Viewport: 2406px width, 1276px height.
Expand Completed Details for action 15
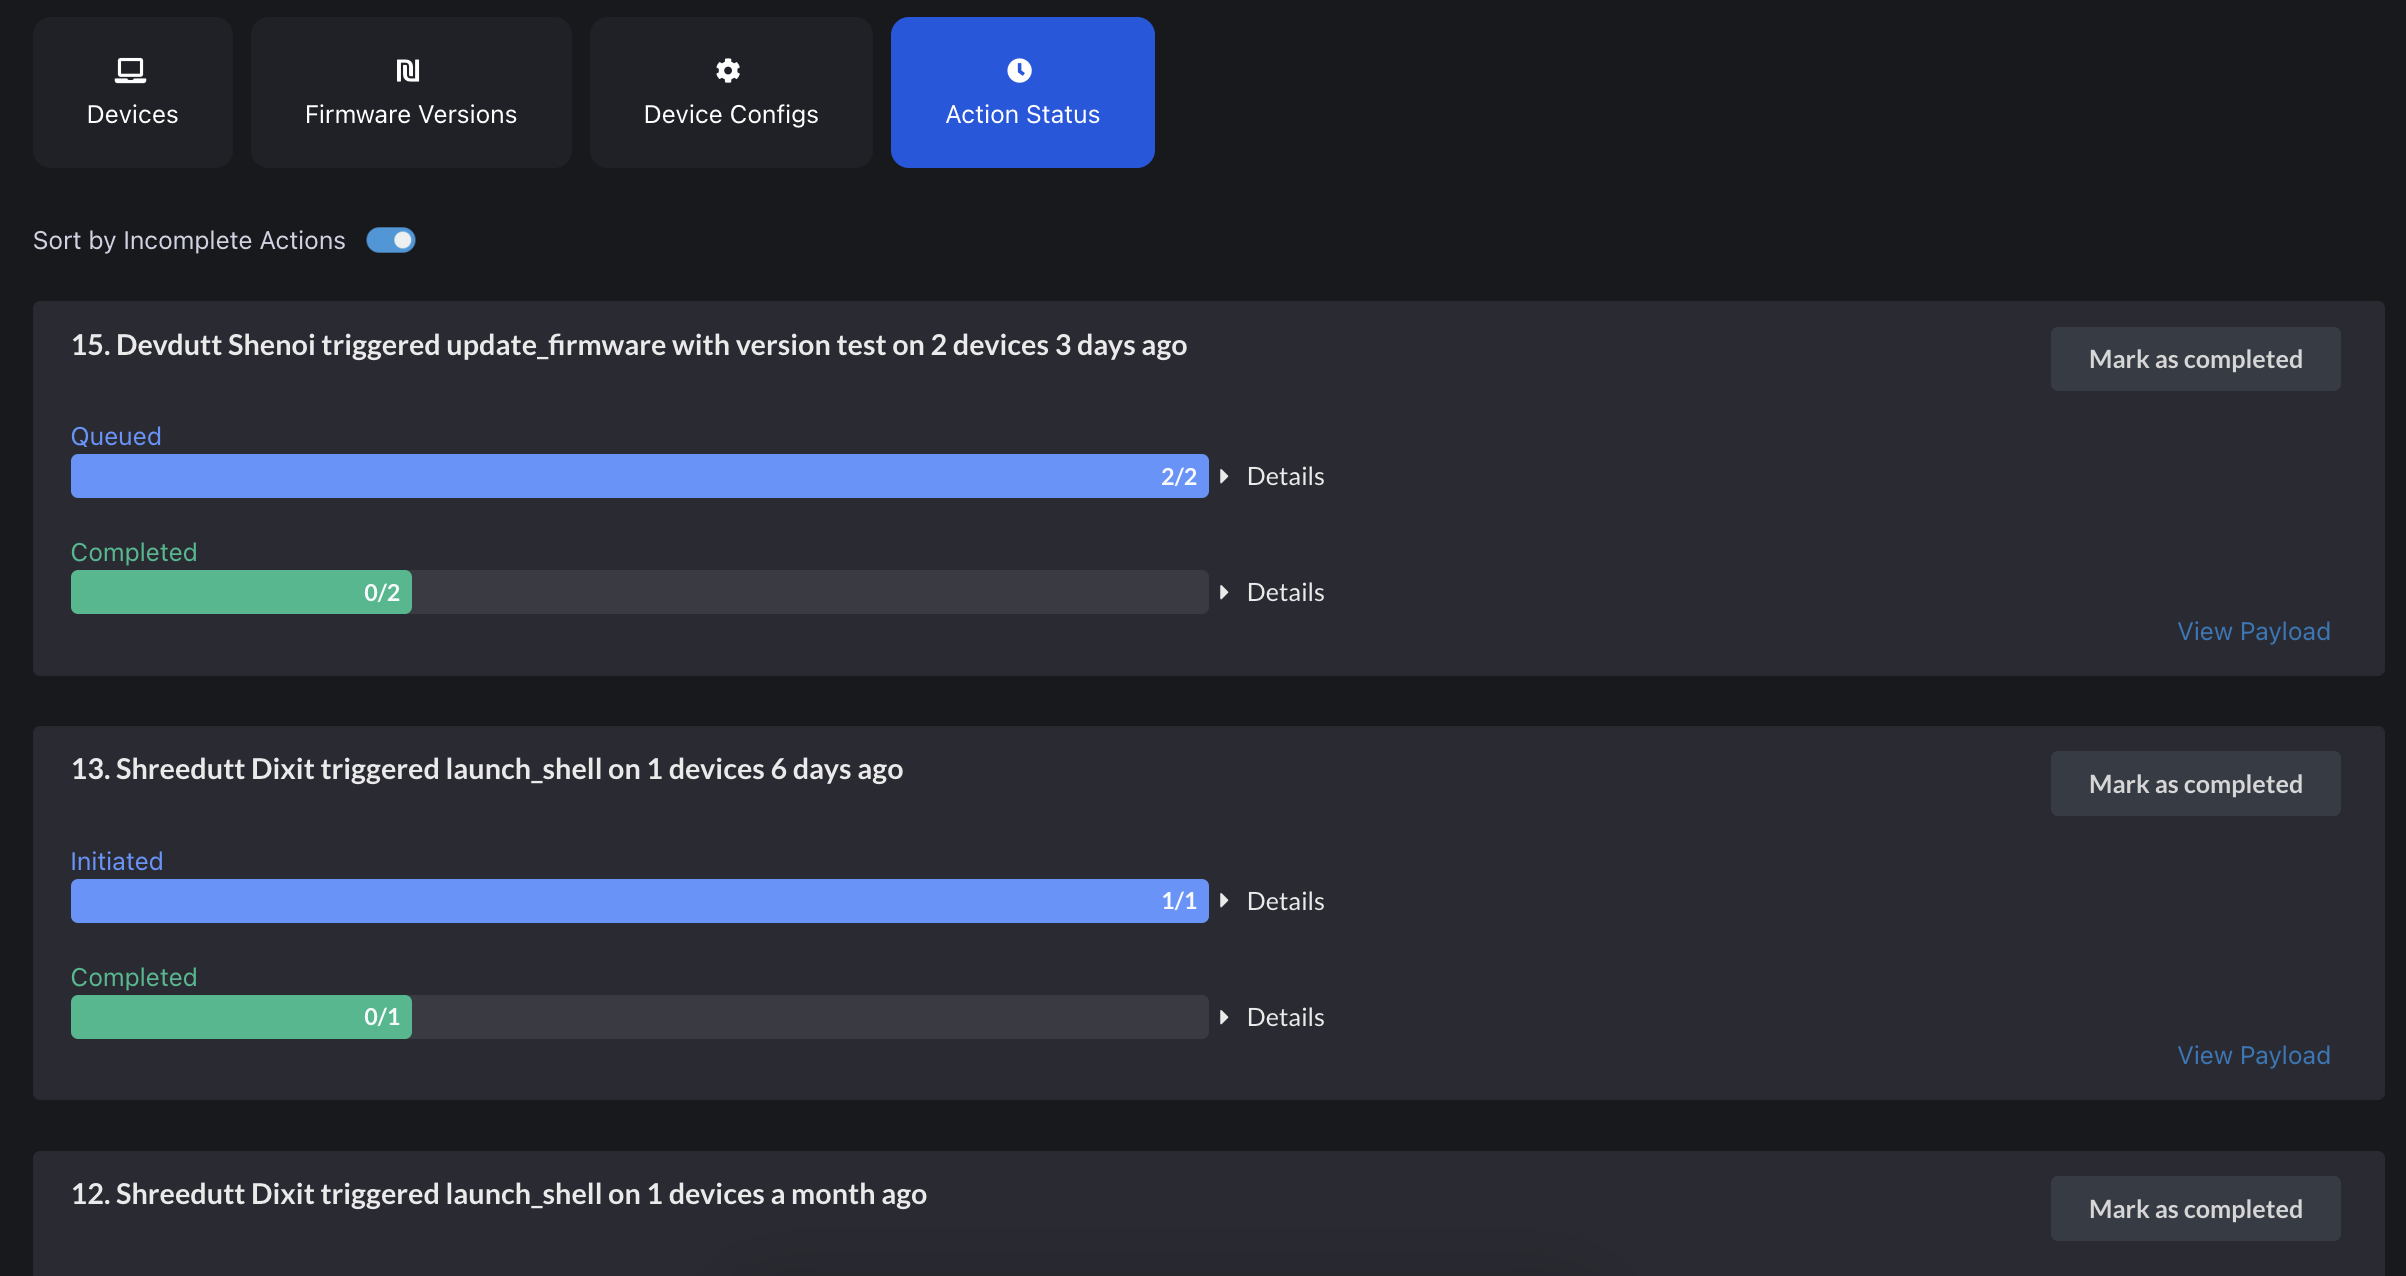(1272, 592)
